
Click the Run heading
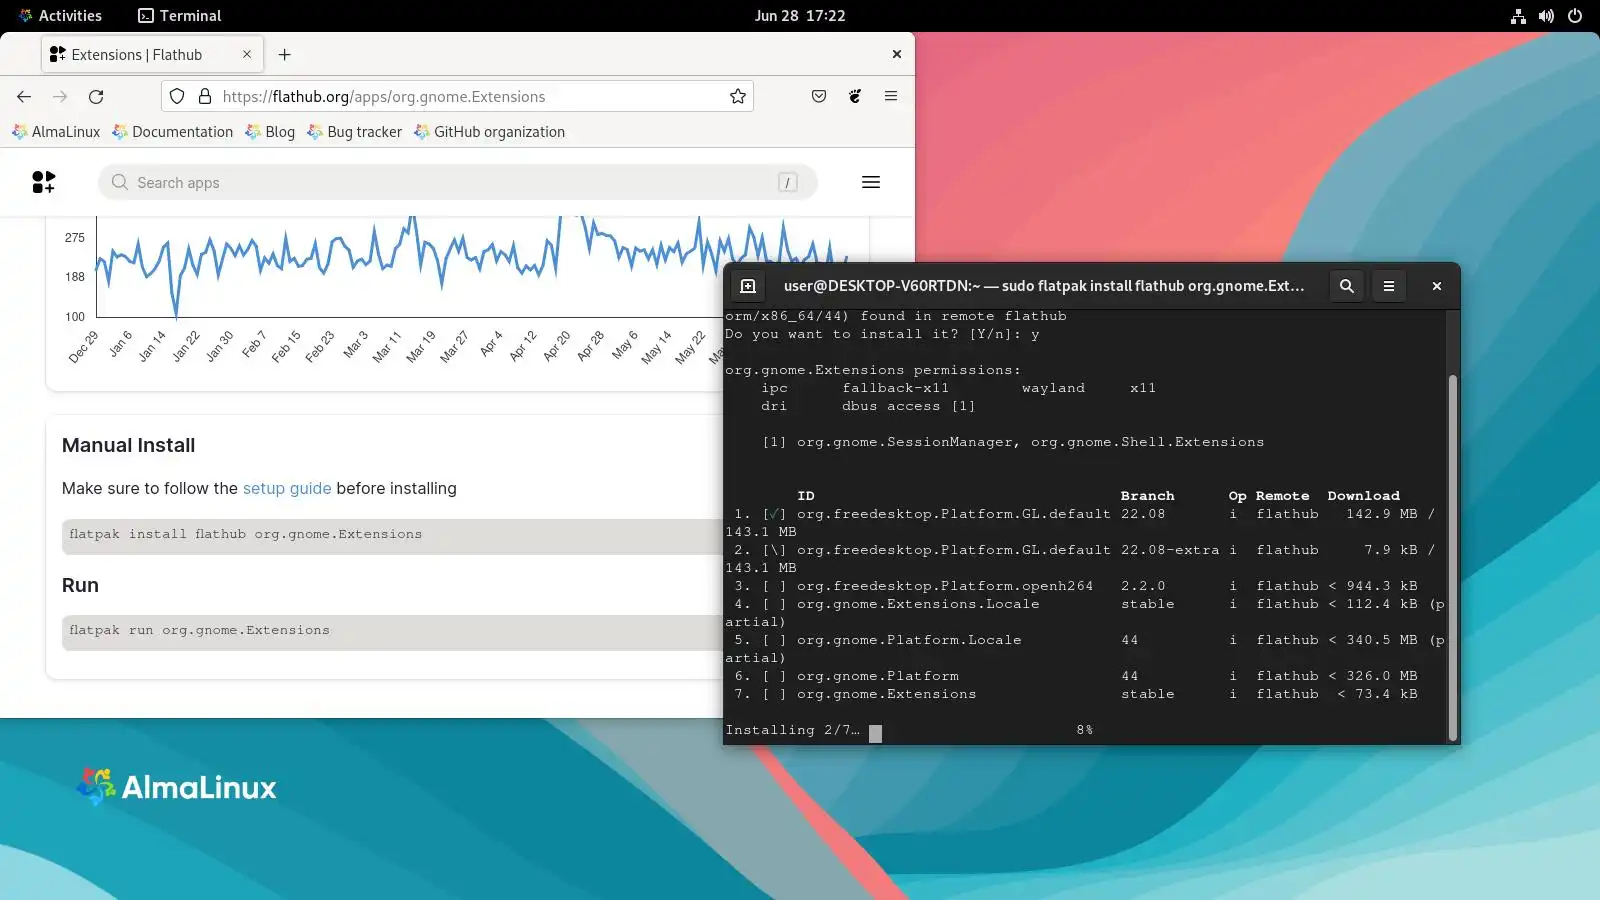80,586
